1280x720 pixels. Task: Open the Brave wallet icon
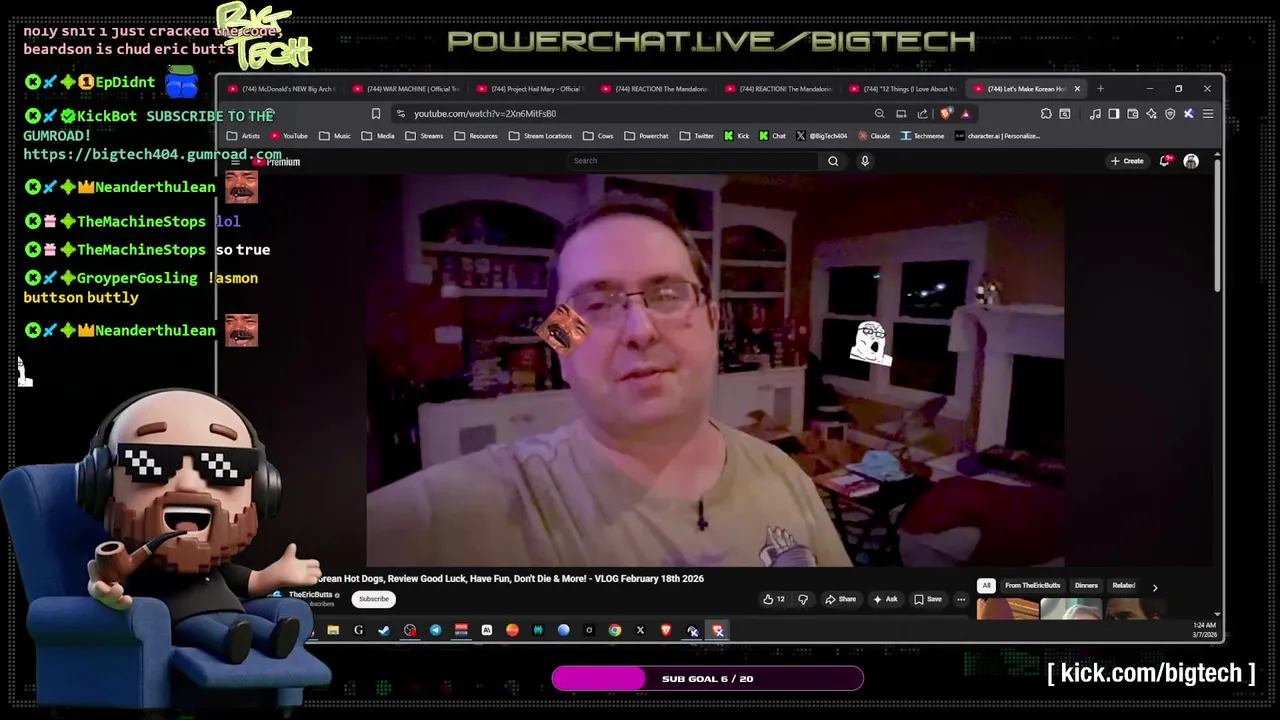pos(1132,114)
